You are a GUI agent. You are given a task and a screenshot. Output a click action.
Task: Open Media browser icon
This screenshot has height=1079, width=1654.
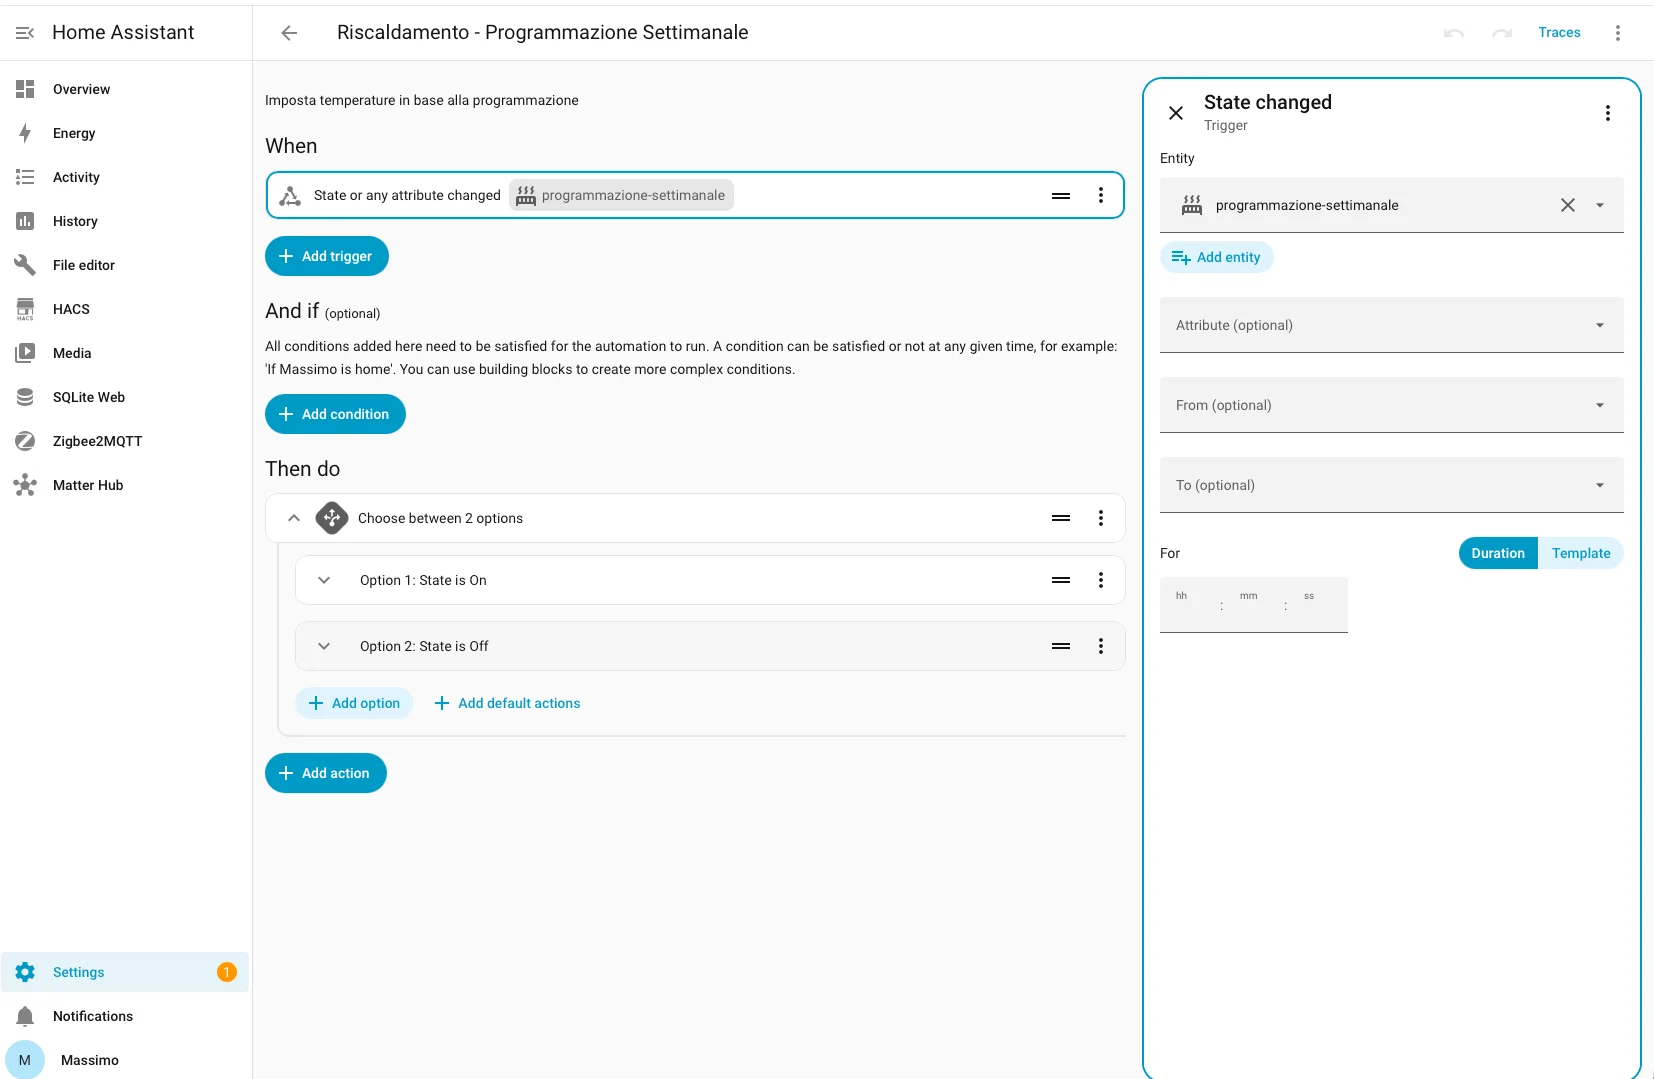(x=25, y=353)
